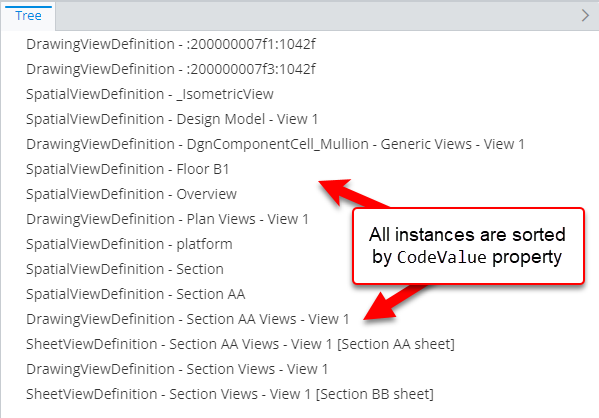Screen dimensions: 599x418
Task: Click the sorted by CodeValue callout box
Action: coord(468,246)
